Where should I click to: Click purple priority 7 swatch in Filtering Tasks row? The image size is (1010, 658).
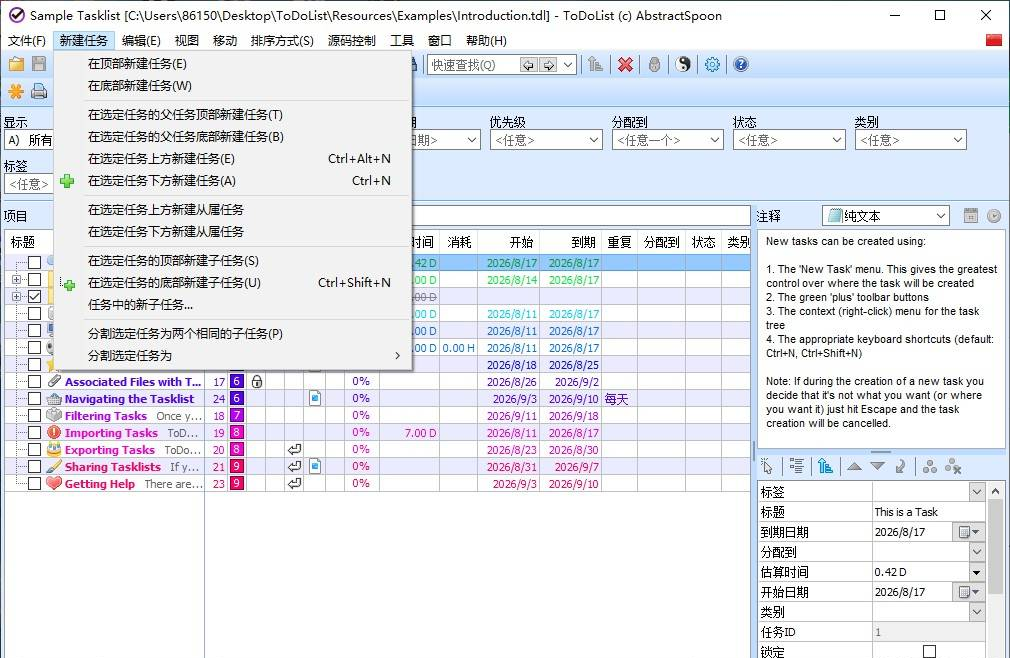click(x=237, y=415)
